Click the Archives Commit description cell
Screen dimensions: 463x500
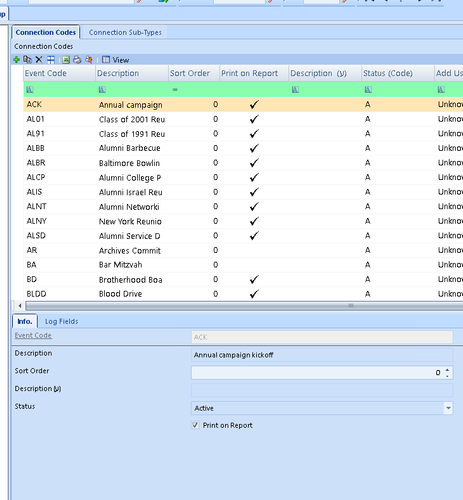pyautogui.click(x=132, y=250)
